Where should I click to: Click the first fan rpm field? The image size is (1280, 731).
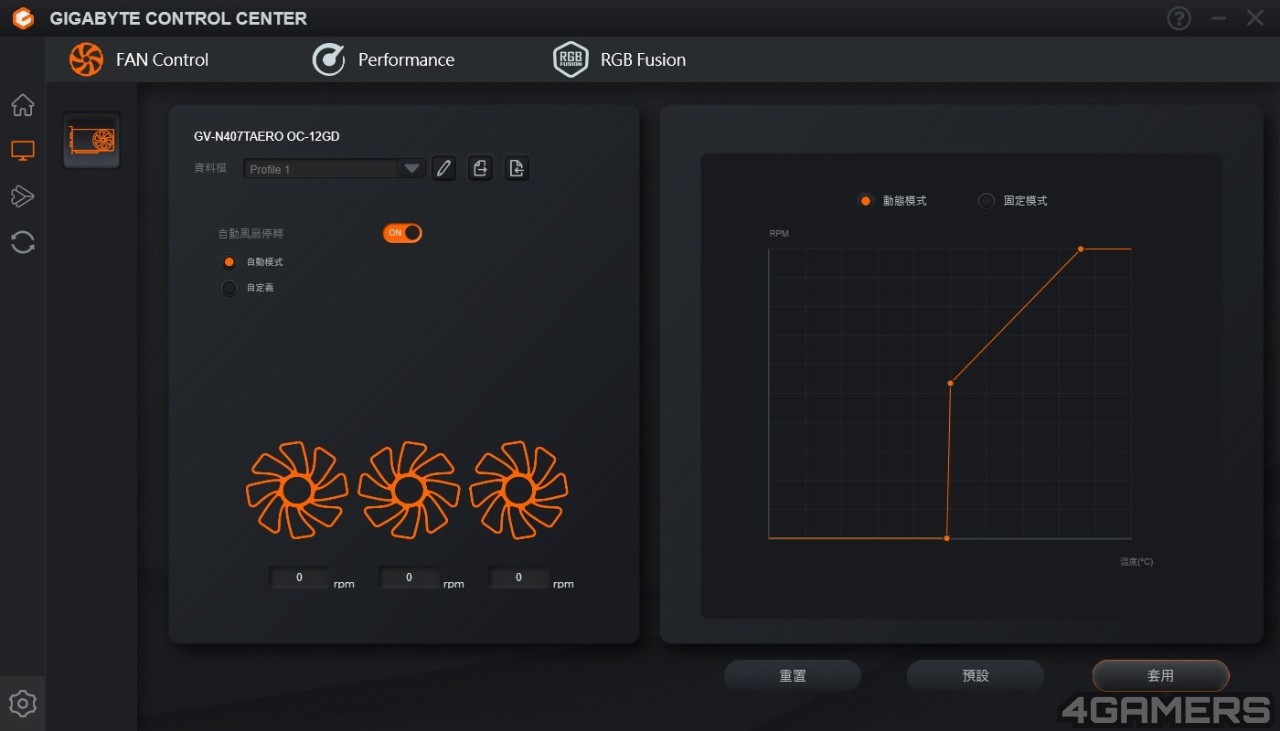point(300,577)
